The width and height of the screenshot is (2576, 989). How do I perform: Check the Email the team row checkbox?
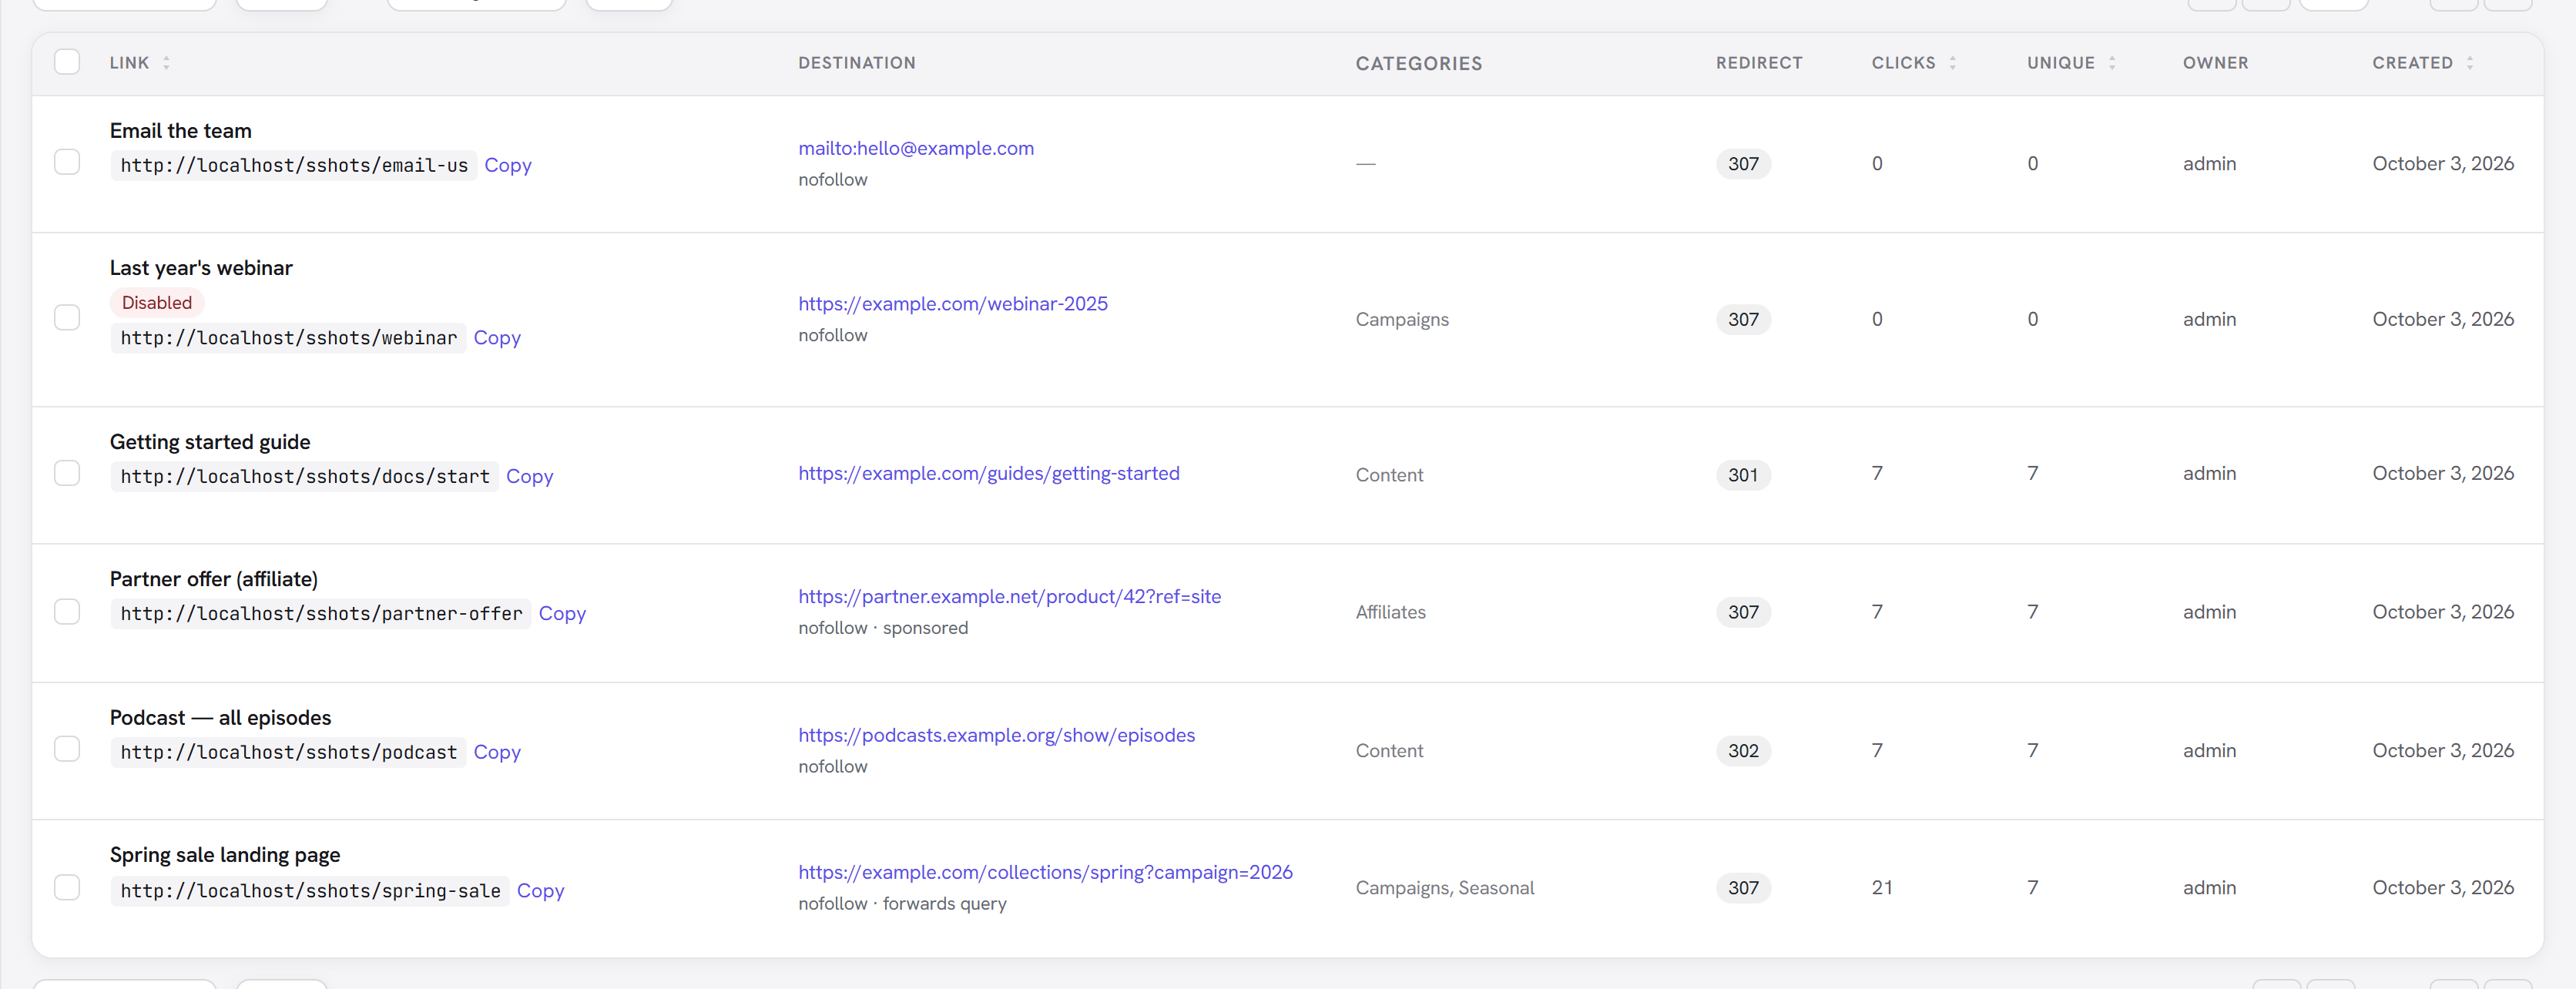pyautogui.click(x=67, y=162)
